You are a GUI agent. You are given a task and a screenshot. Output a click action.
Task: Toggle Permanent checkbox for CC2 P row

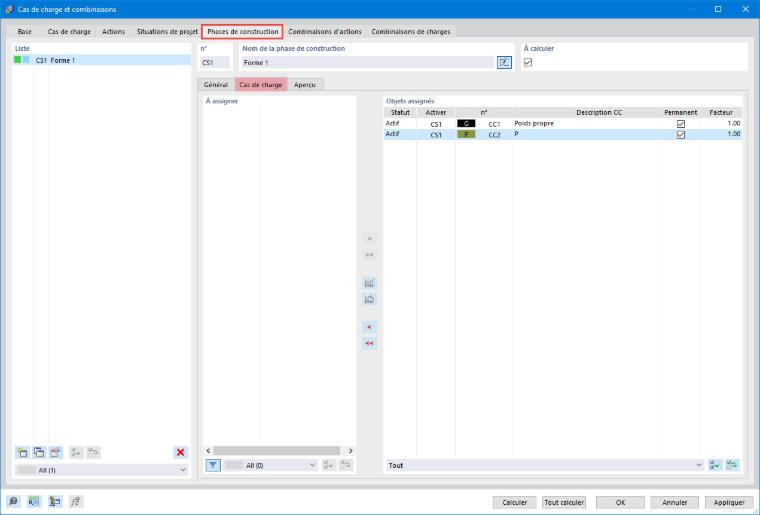tap(681, 135)
